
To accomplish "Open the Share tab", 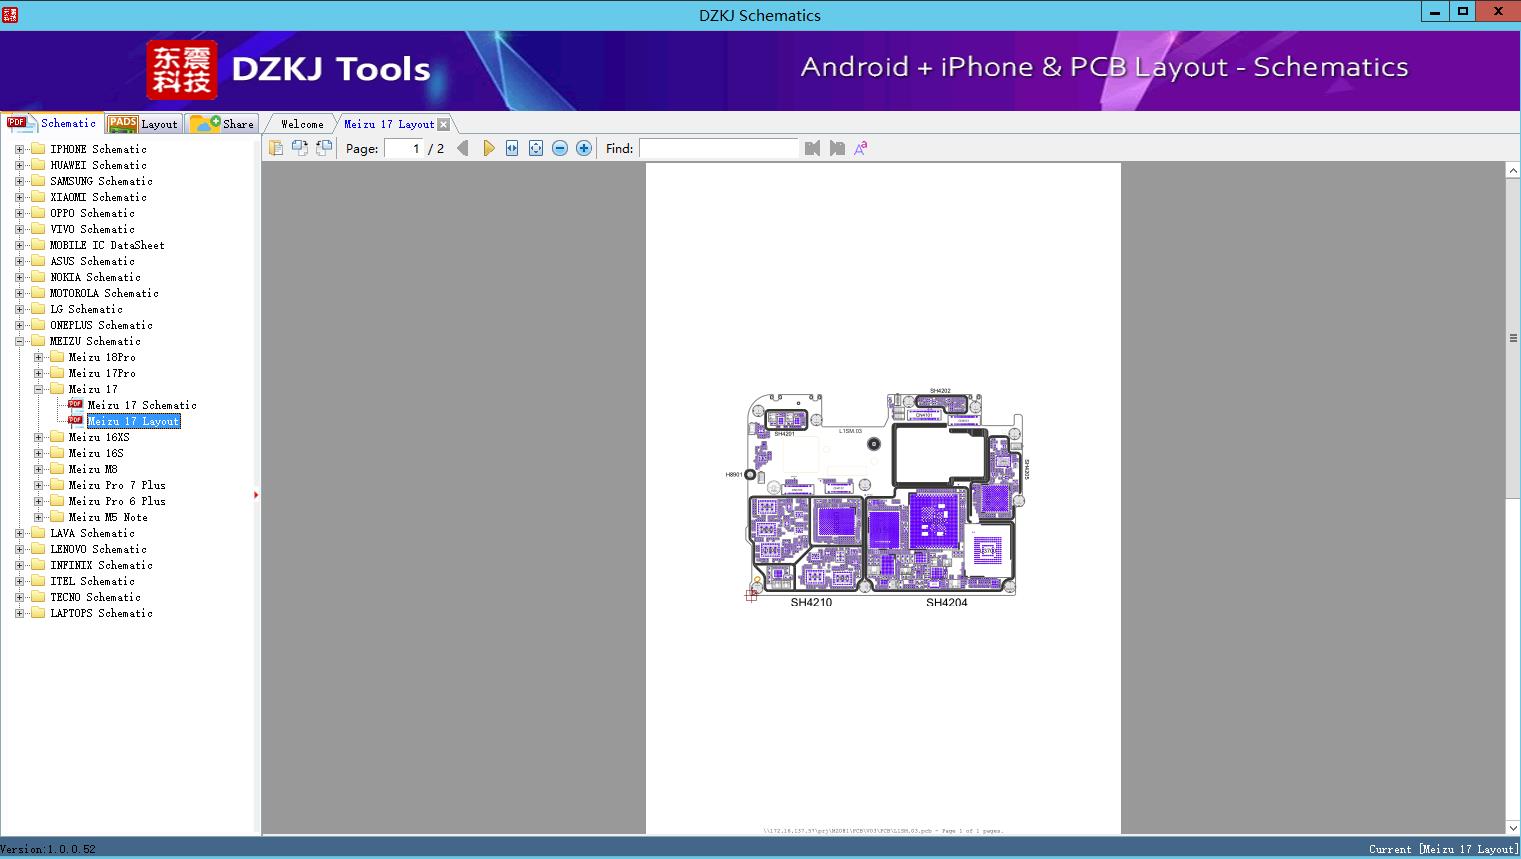I will 223,124.
